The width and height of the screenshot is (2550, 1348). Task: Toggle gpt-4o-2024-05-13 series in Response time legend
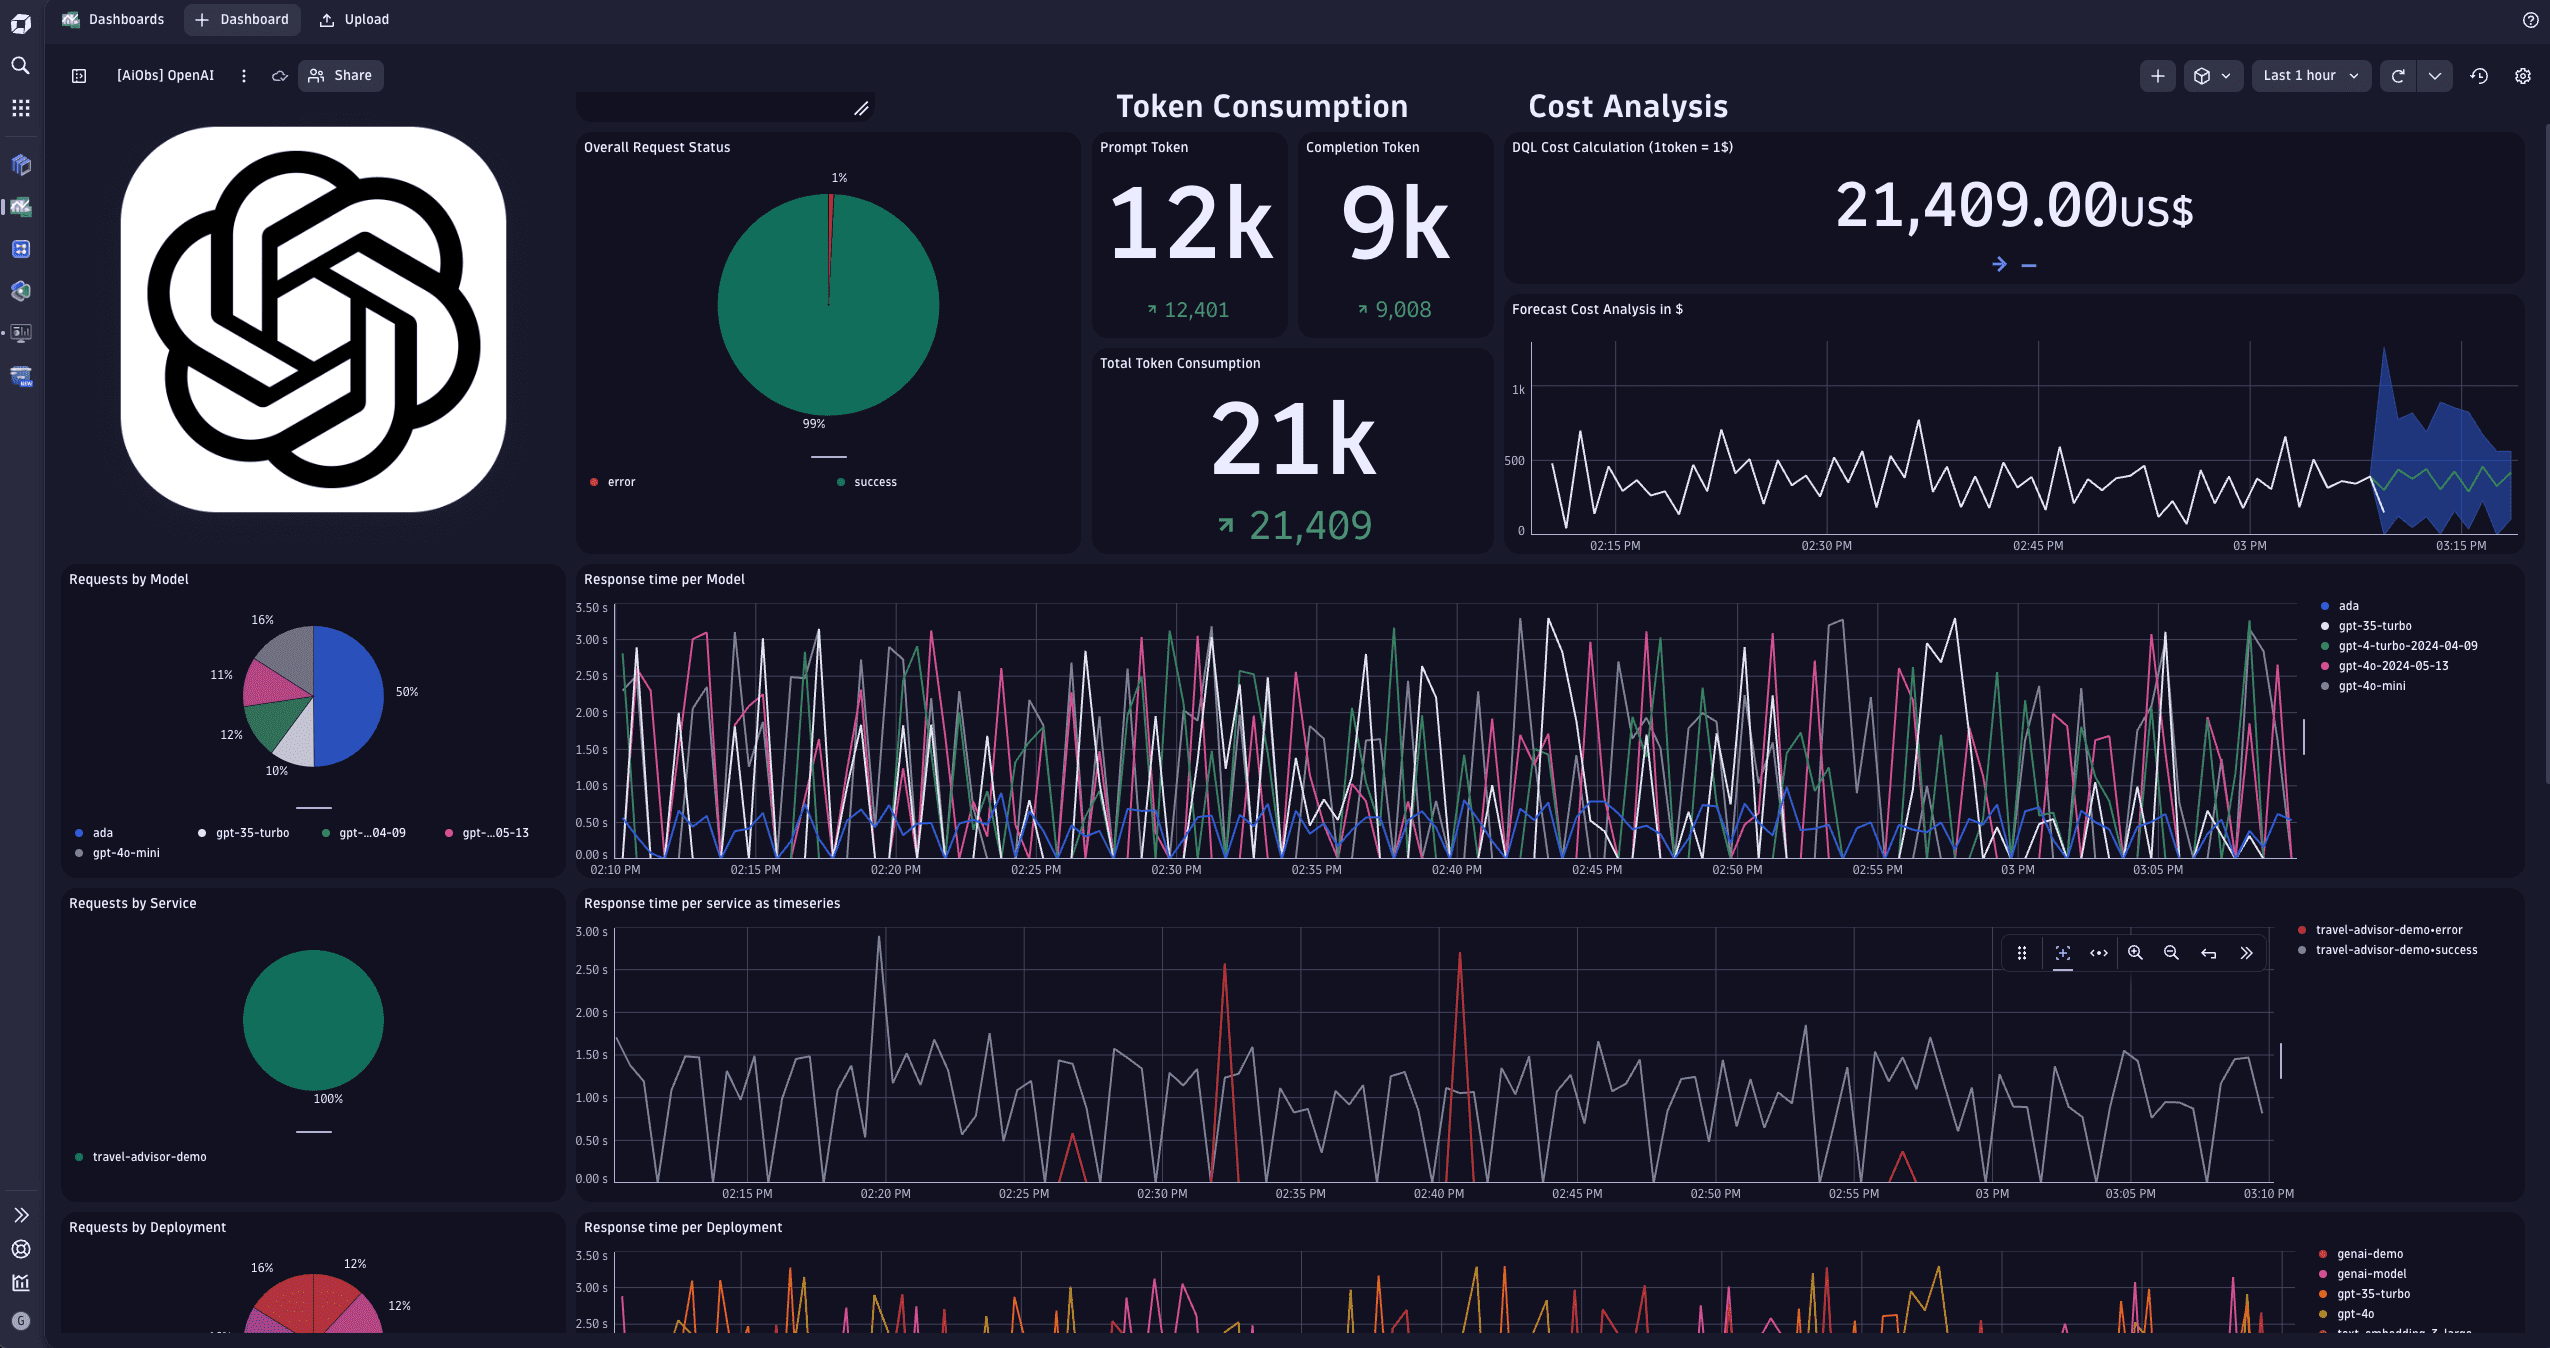[2385, 666]
